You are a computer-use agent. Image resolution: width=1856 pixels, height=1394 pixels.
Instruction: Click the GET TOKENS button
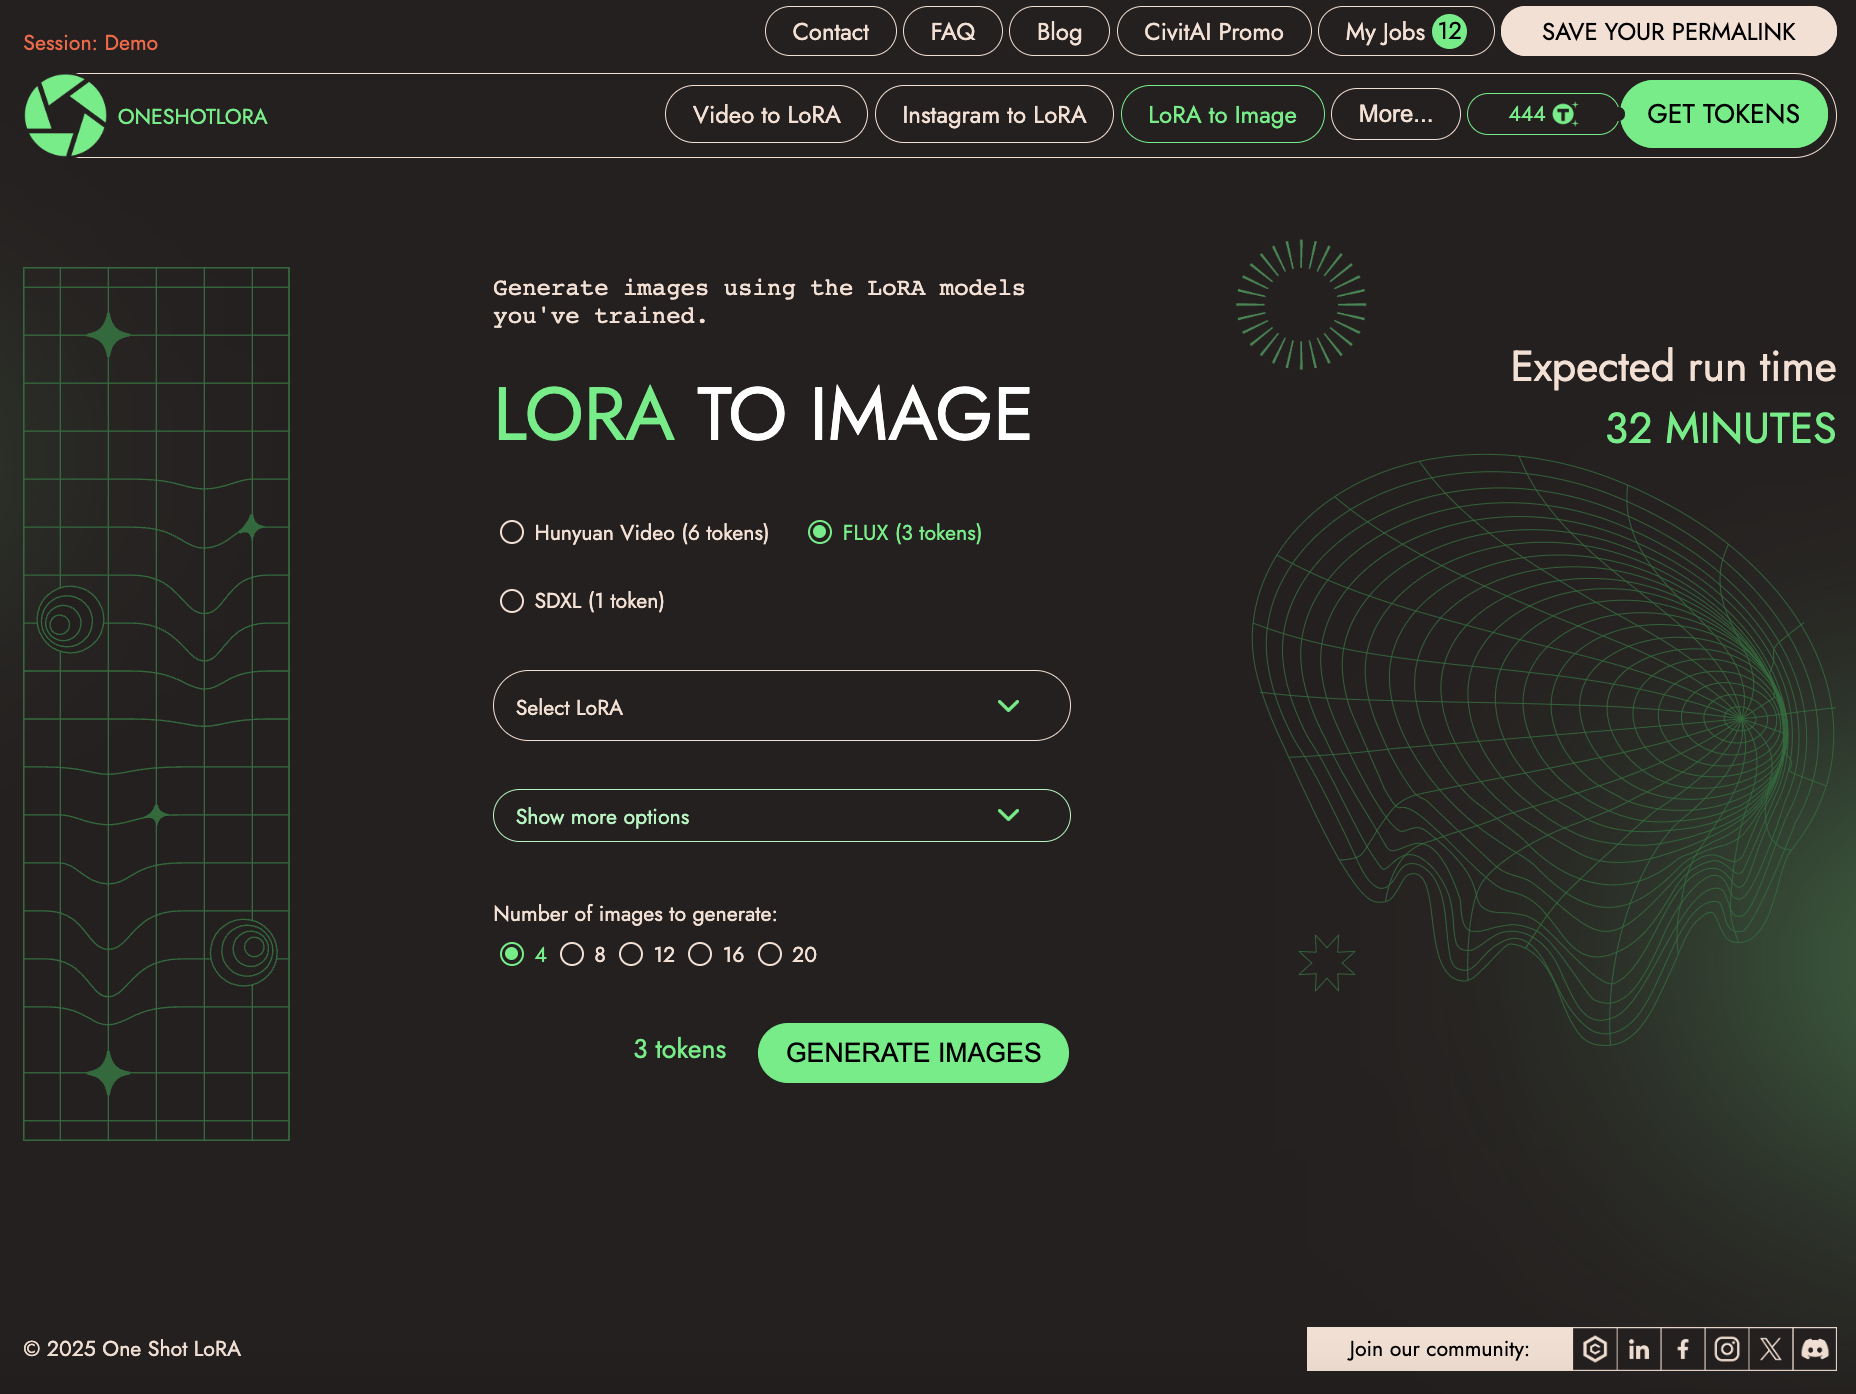click(1724, 114)
